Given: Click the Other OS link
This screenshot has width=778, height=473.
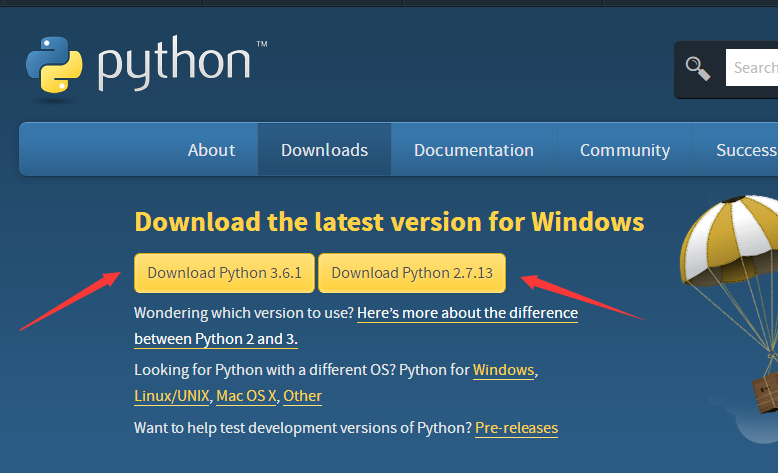Looking at the screenshot, I should (302, 396).
